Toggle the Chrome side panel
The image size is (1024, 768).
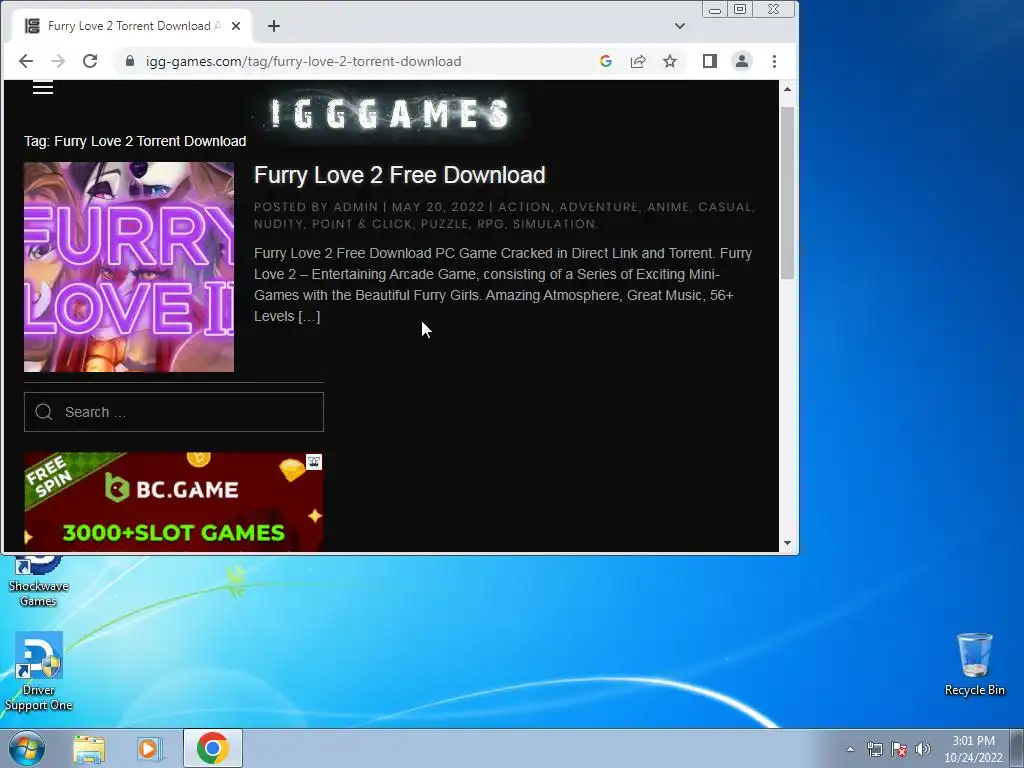pyautogui.click(x=710, y=61)
